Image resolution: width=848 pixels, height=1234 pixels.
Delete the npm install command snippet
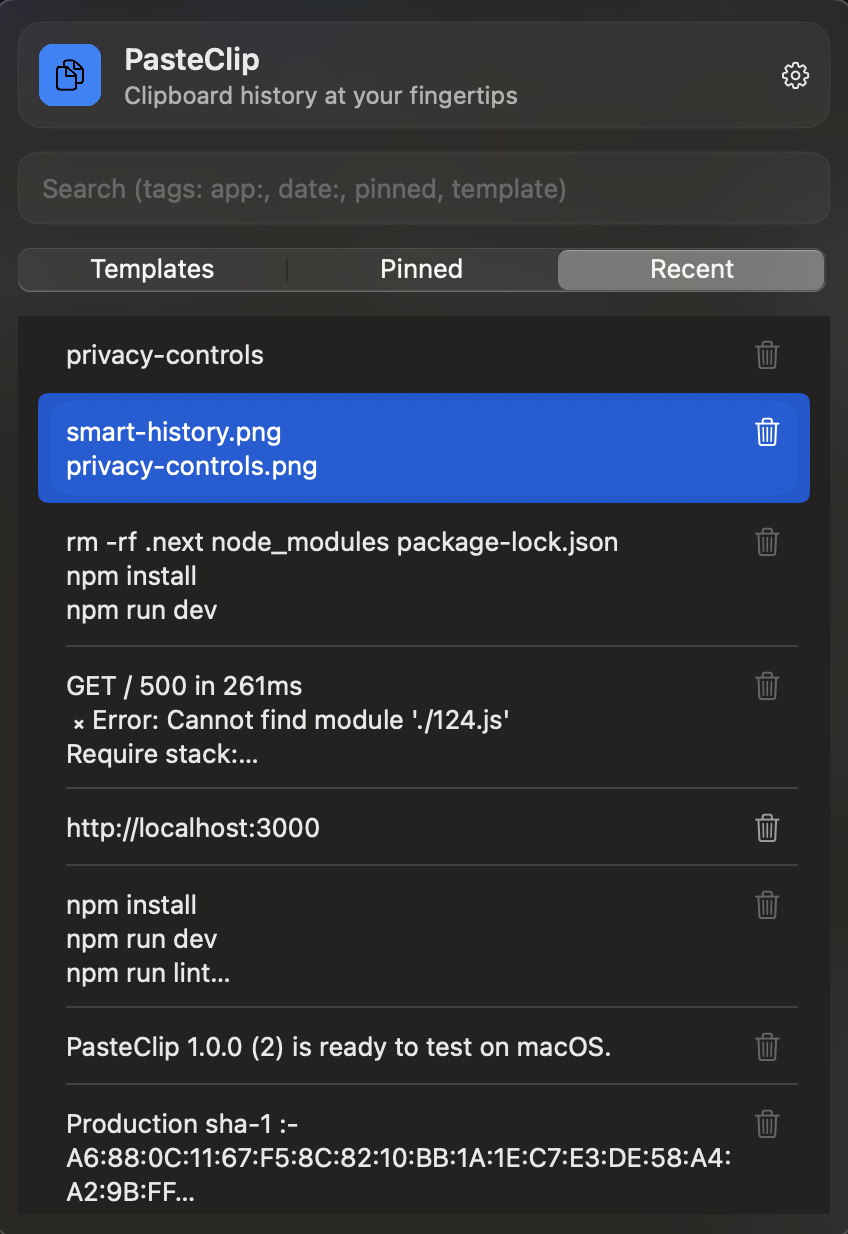pos(766,905)
